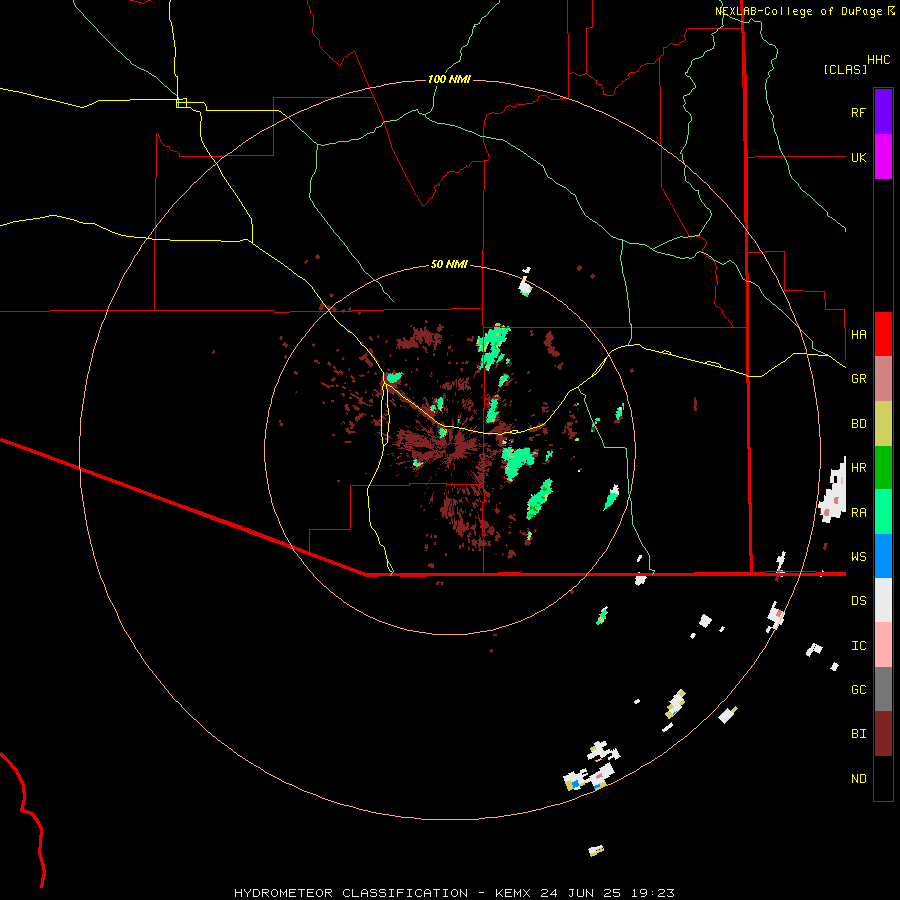This screenshot has height=900, width=900.
Task: Select the GR legend label
Action: pos(858,379)
